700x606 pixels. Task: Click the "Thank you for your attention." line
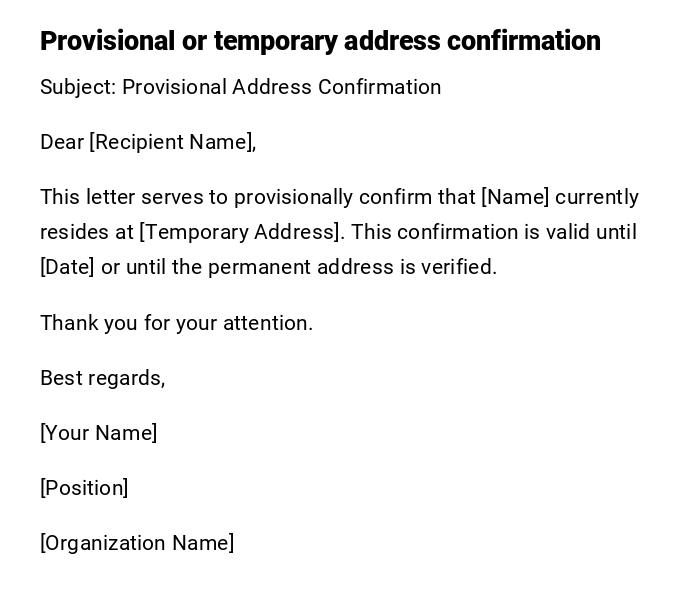click(x=176, y=323)
